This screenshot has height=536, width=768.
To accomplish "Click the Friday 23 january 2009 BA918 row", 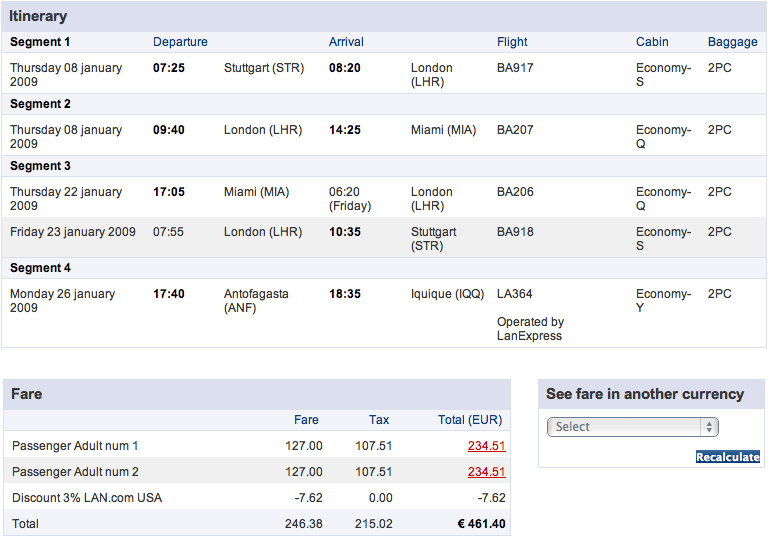I will point(384,238).
